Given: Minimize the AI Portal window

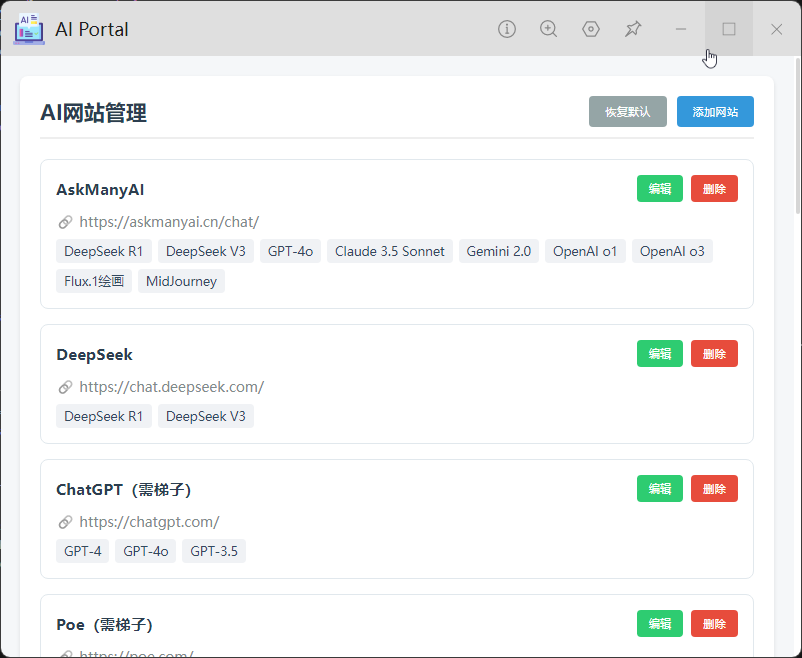Looking at the screenshot, I should click(x=681, y=29).
